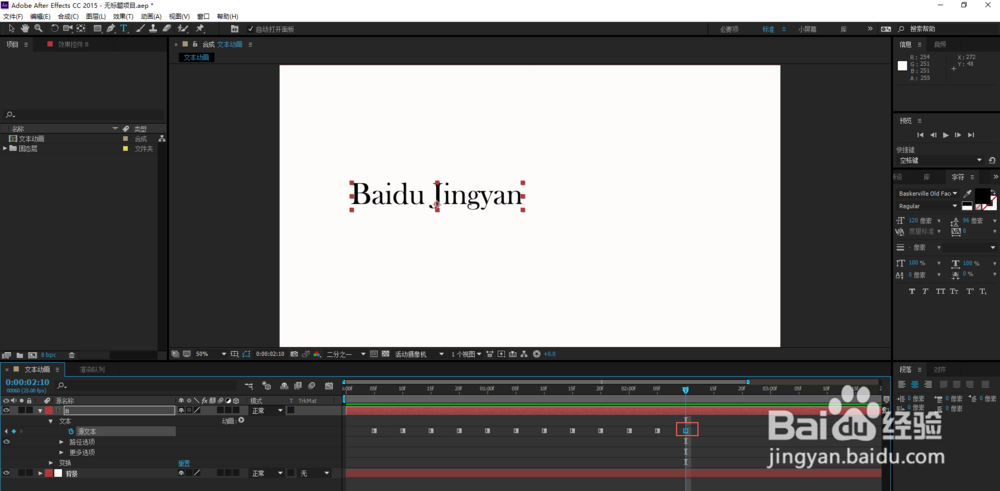The height and width of the screenshot is (491, 1000).
Task: Click the fill color black swatch
Action: pos(982,195)
